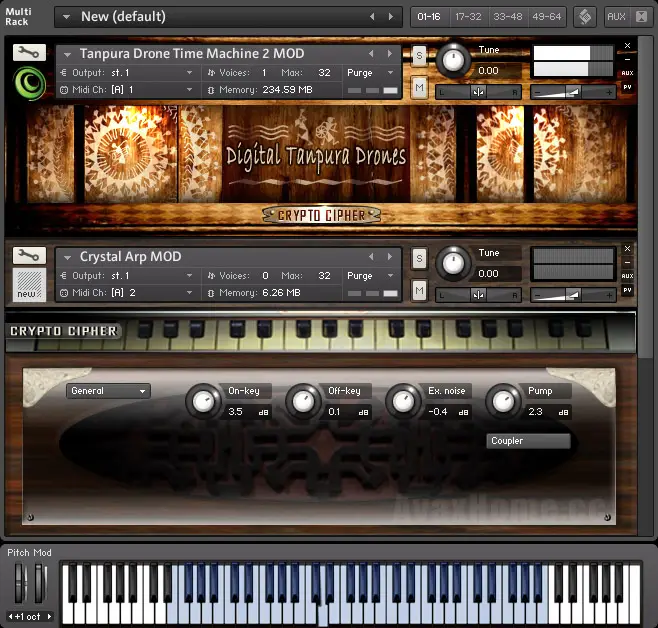Minimize the Crystal Arp MOD instrument view
This screenshot has height=628, width=658.
(627, 263)
